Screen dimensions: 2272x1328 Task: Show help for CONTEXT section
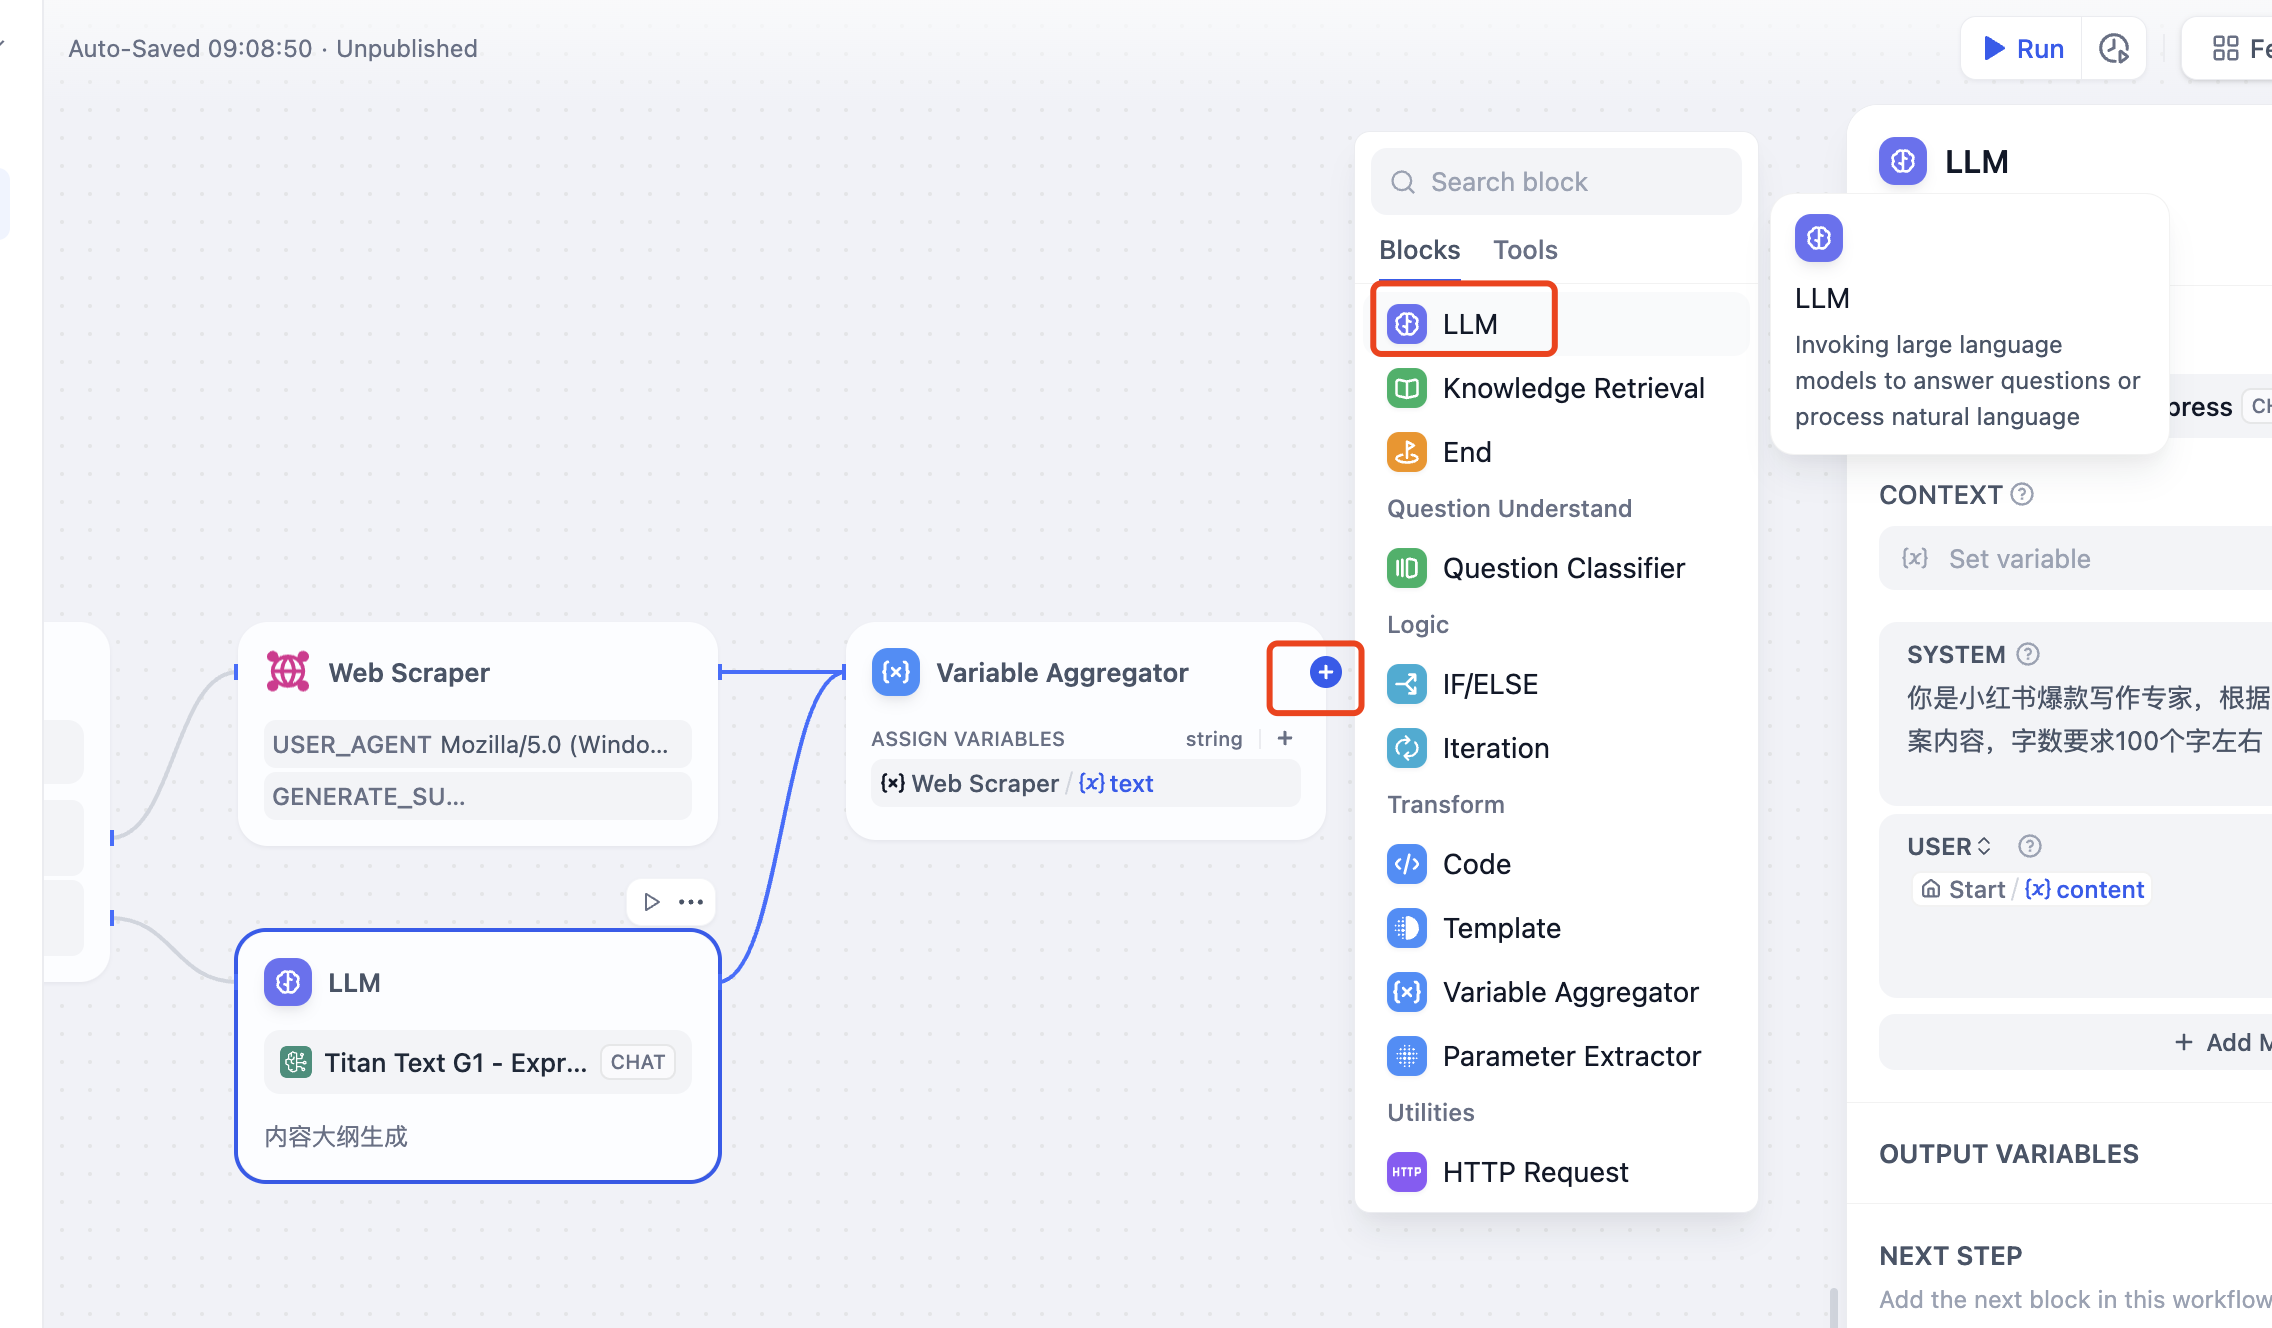pyautogui.click(x=2022, y=494)
